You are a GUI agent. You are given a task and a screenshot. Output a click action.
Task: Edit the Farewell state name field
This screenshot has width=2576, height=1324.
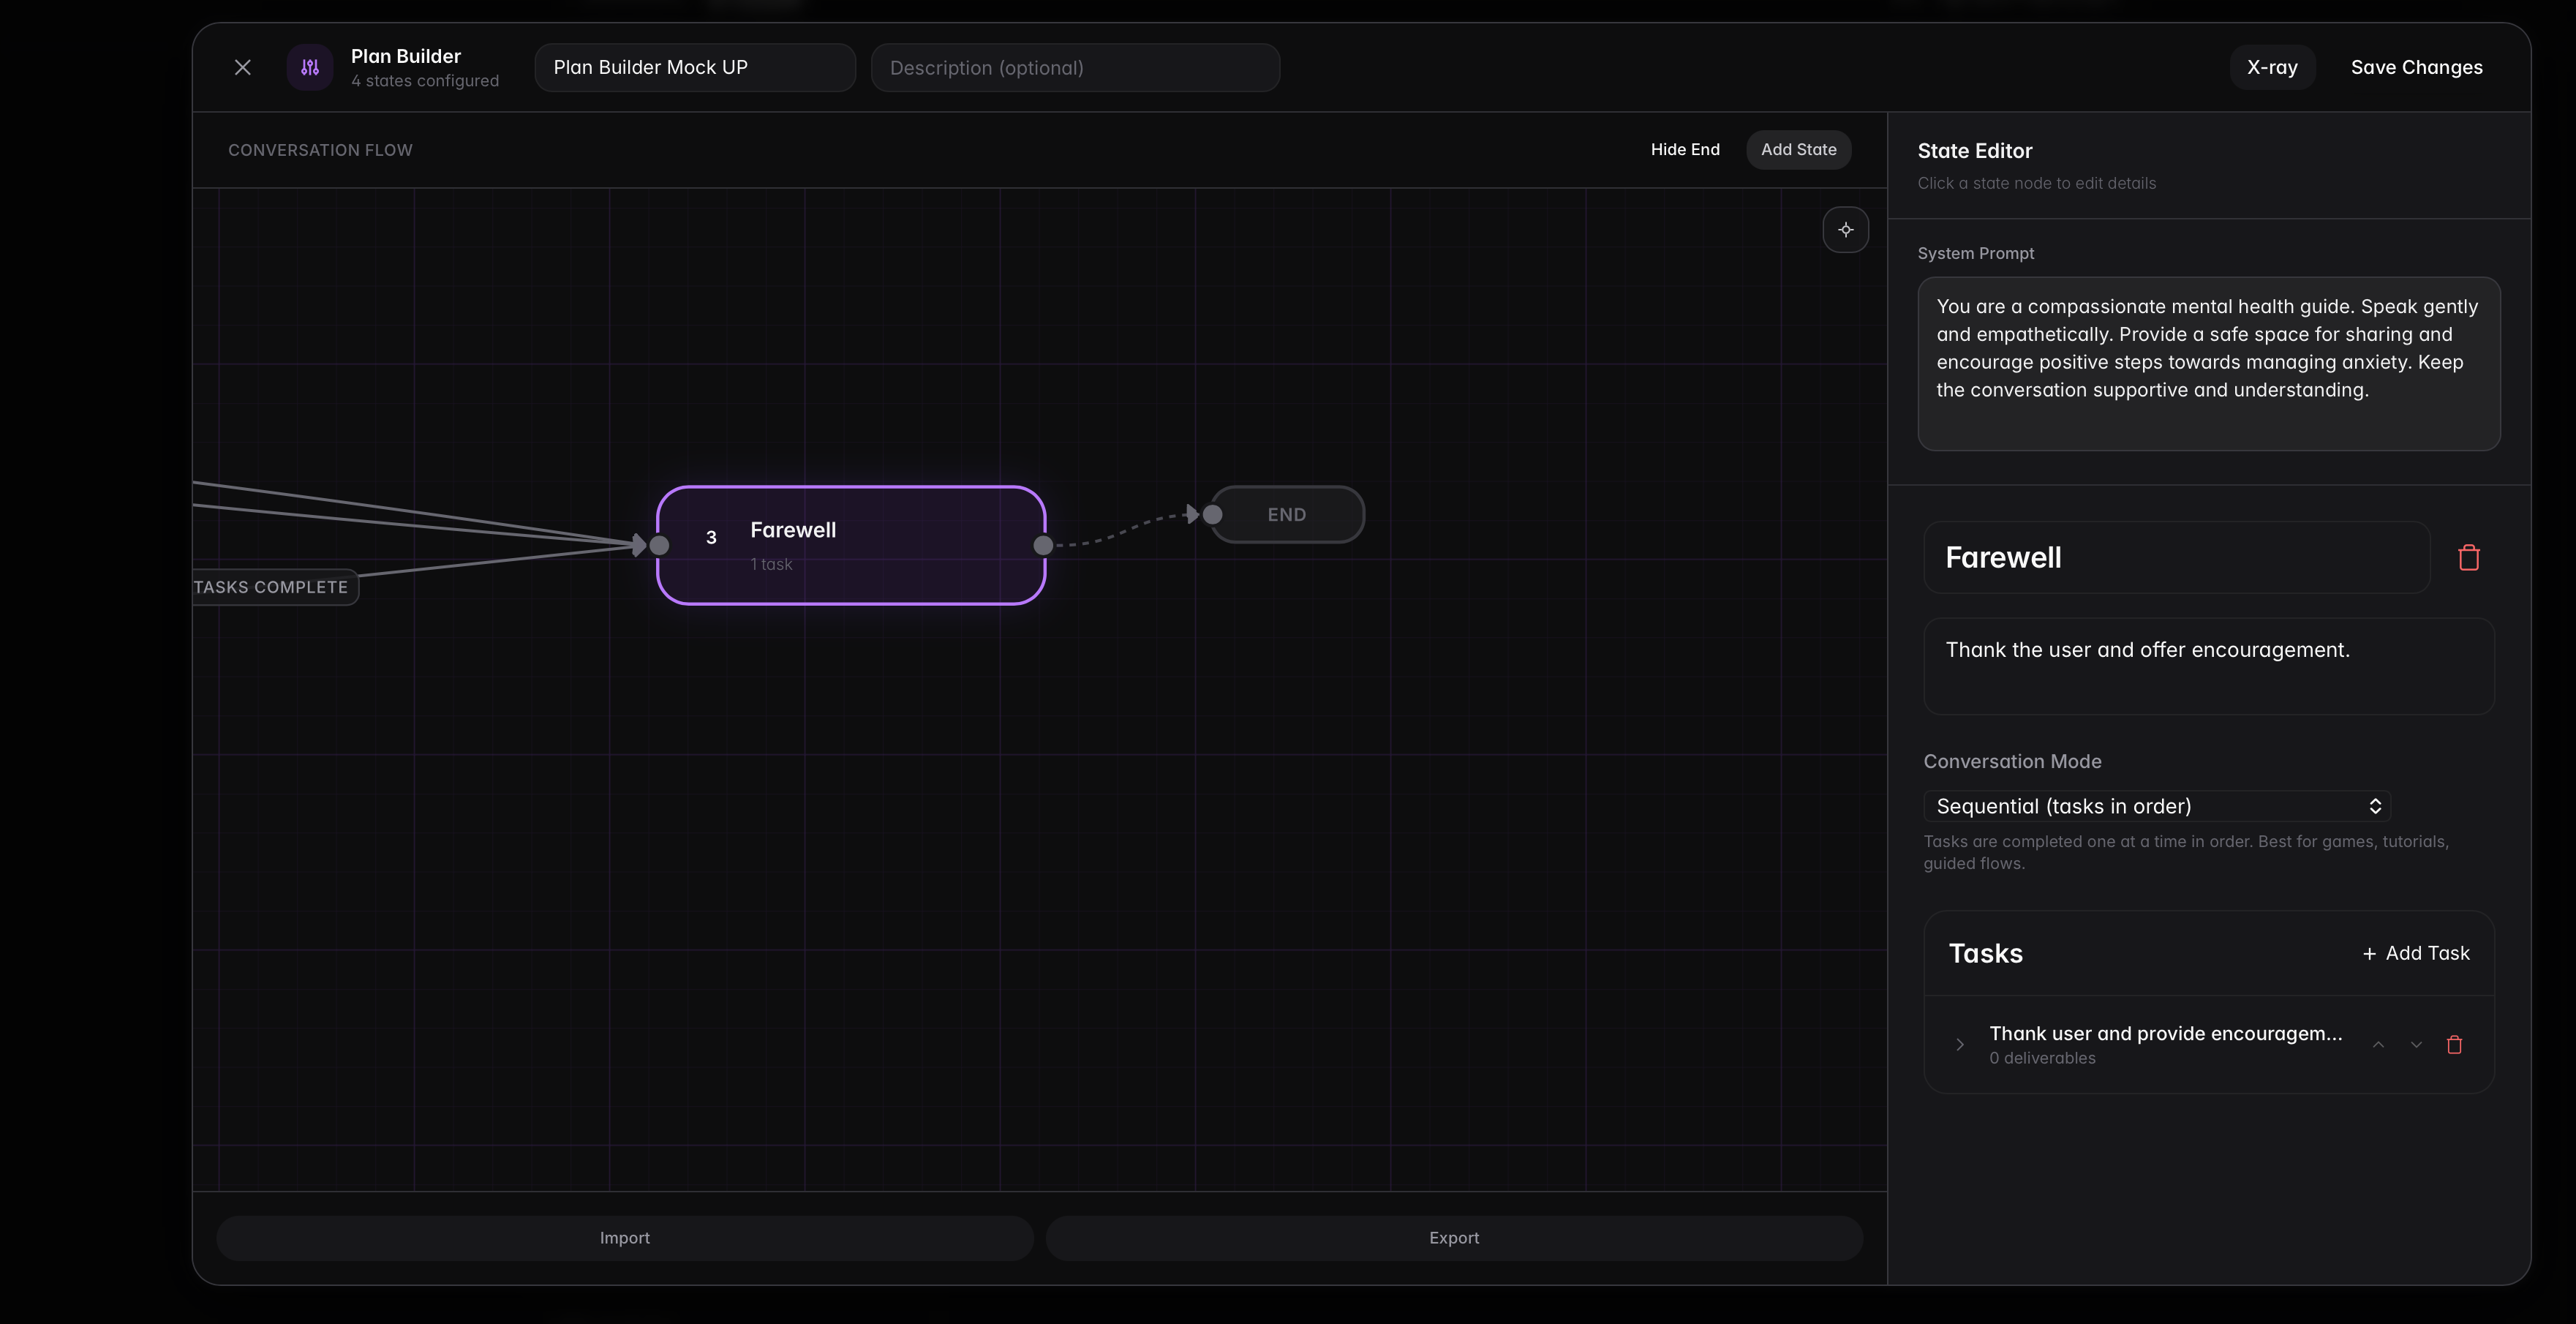(2176, 557)
